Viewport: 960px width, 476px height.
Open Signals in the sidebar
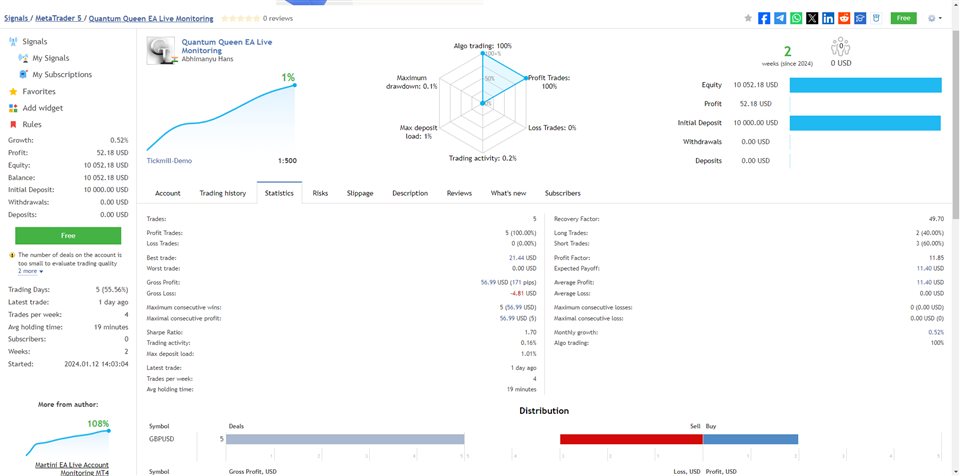point(35,42)
